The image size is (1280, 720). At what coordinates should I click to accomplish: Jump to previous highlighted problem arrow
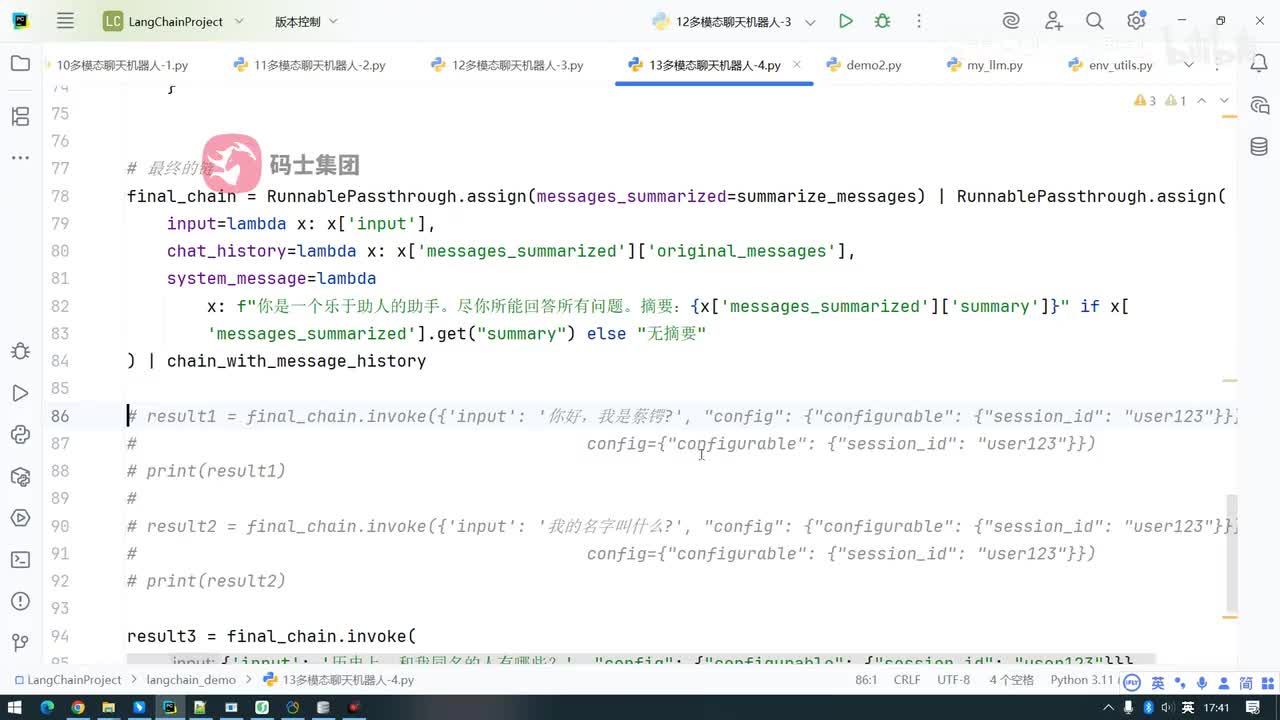(x=1202, y=101)
